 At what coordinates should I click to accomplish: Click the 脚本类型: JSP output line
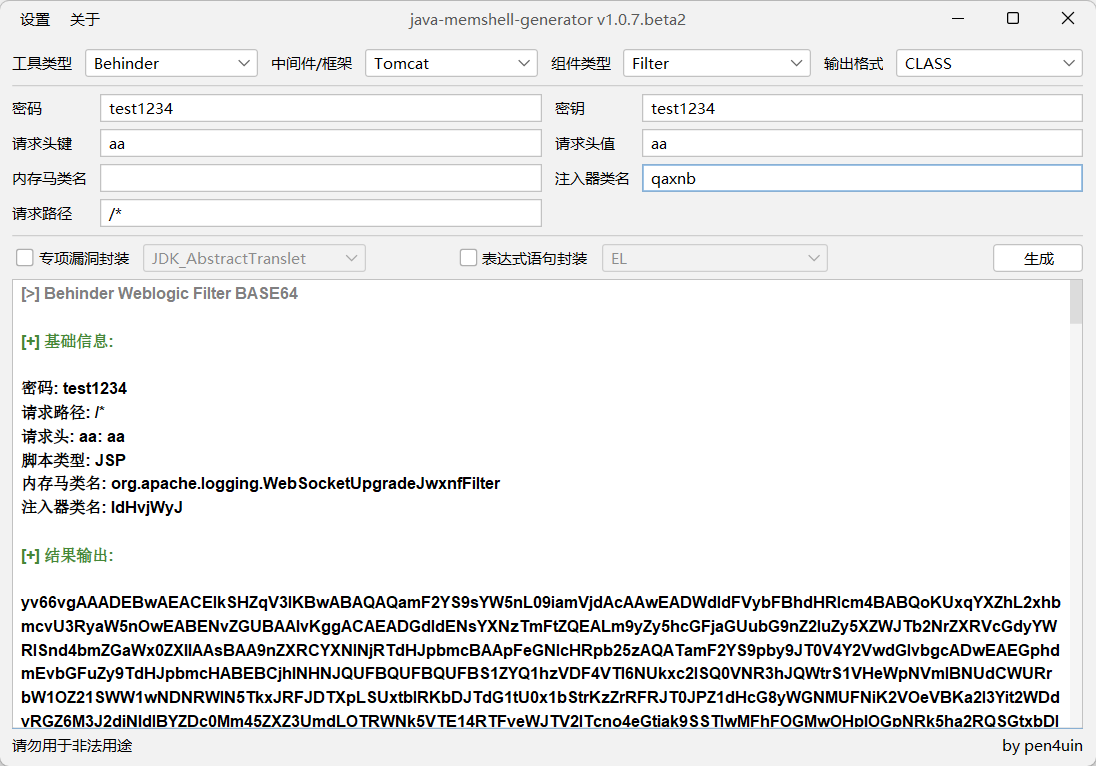73,461
